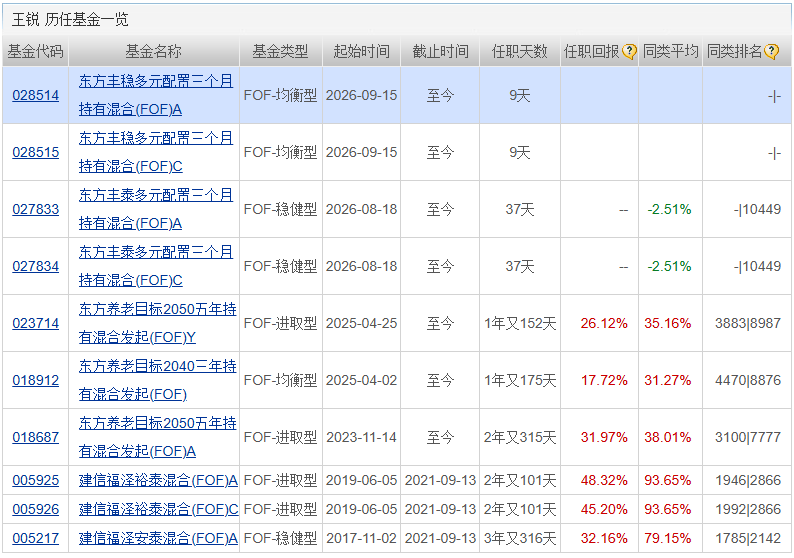Open fund code 027834 link
794x558 pixels.
35,266
